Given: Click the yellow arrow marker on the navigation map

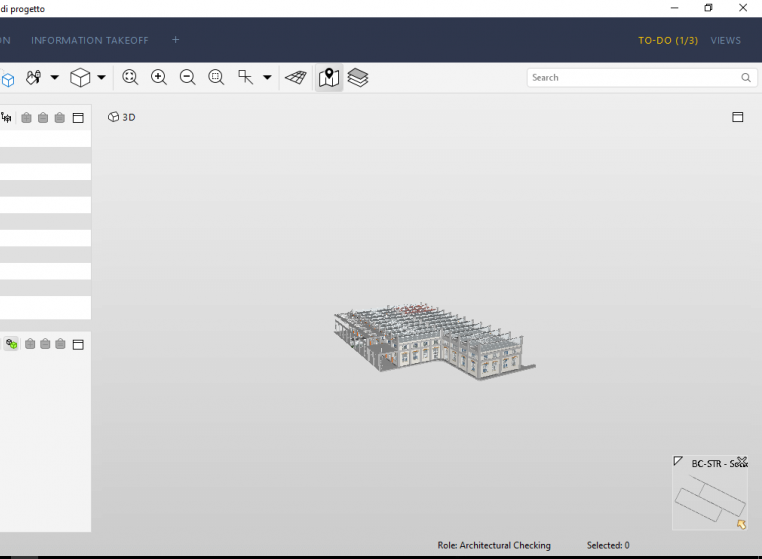Looking at the screenshot, I should [741, 524].
